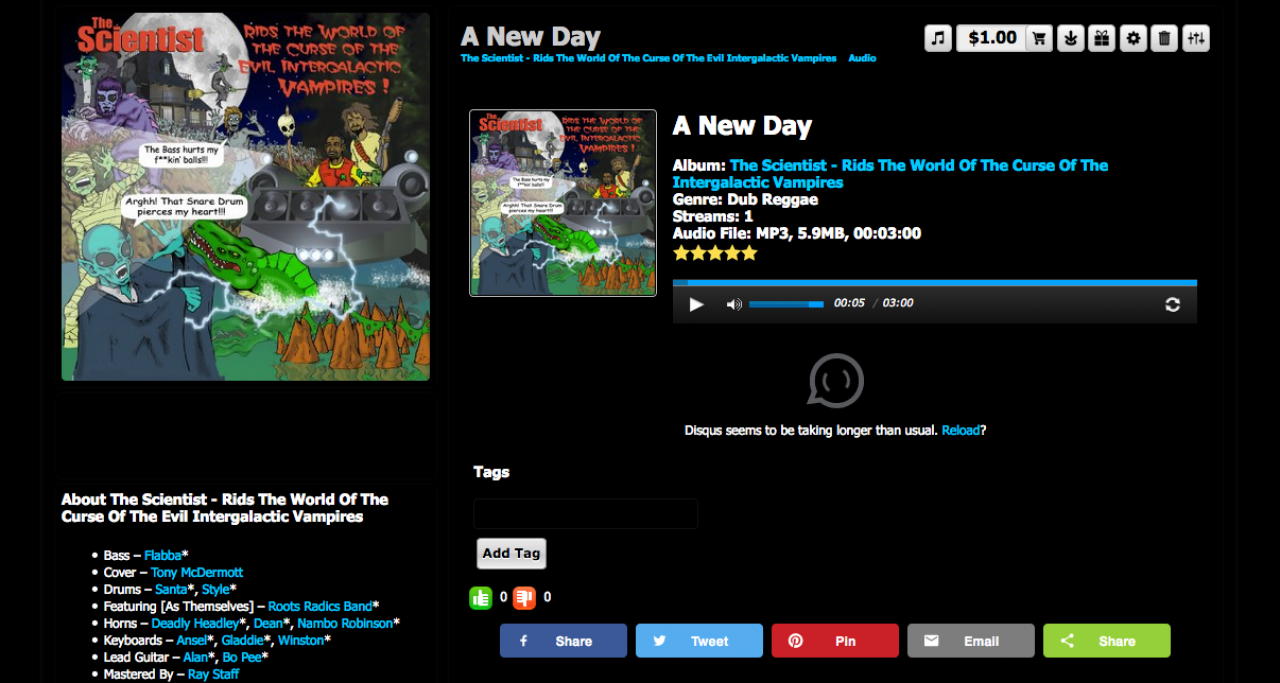The width and height of the screenshot is (1280, 683).
Task: Click the Add Tag button
Action: click(x=511, y=553)
